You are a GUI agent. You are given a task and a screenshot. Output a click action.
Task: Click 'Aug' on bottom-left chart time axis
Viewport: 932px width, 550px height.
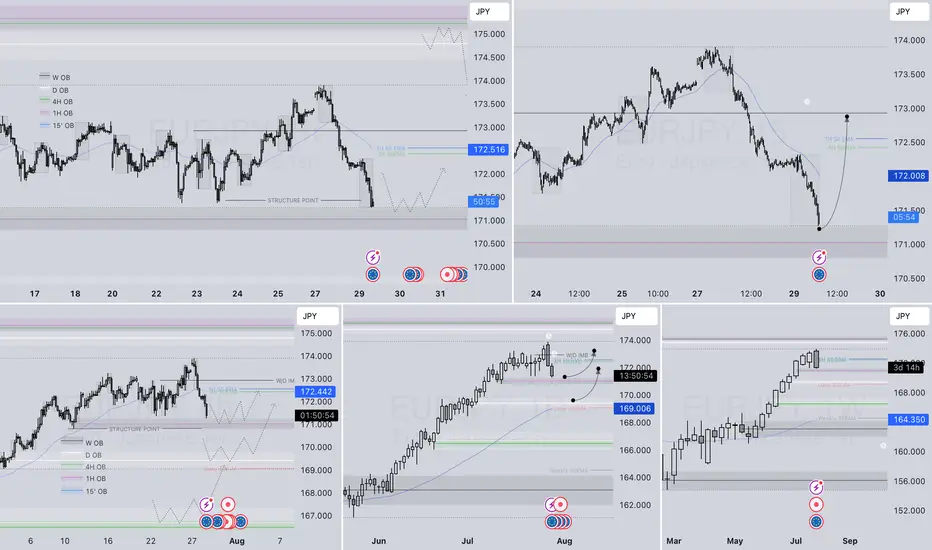[x=237, y=540]
